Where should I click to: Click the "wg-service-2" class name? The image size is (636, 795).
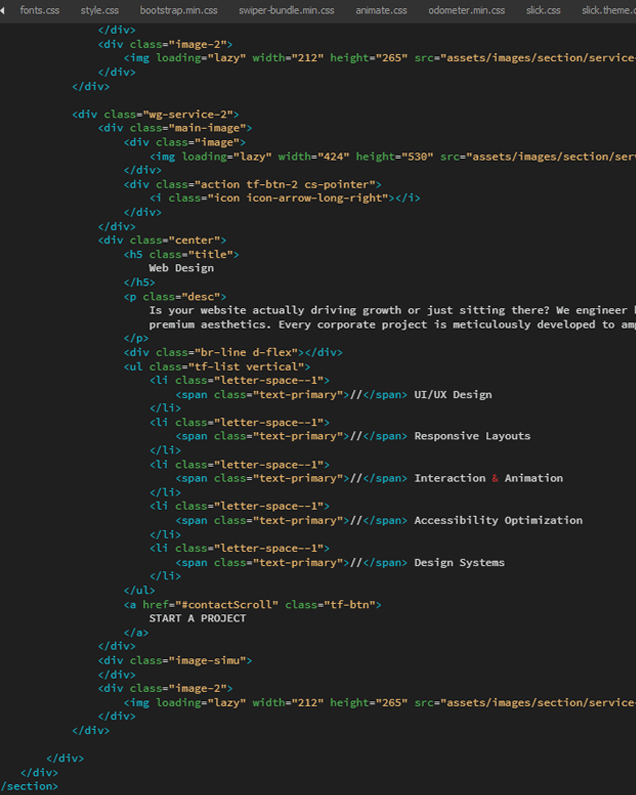point(188,114)
